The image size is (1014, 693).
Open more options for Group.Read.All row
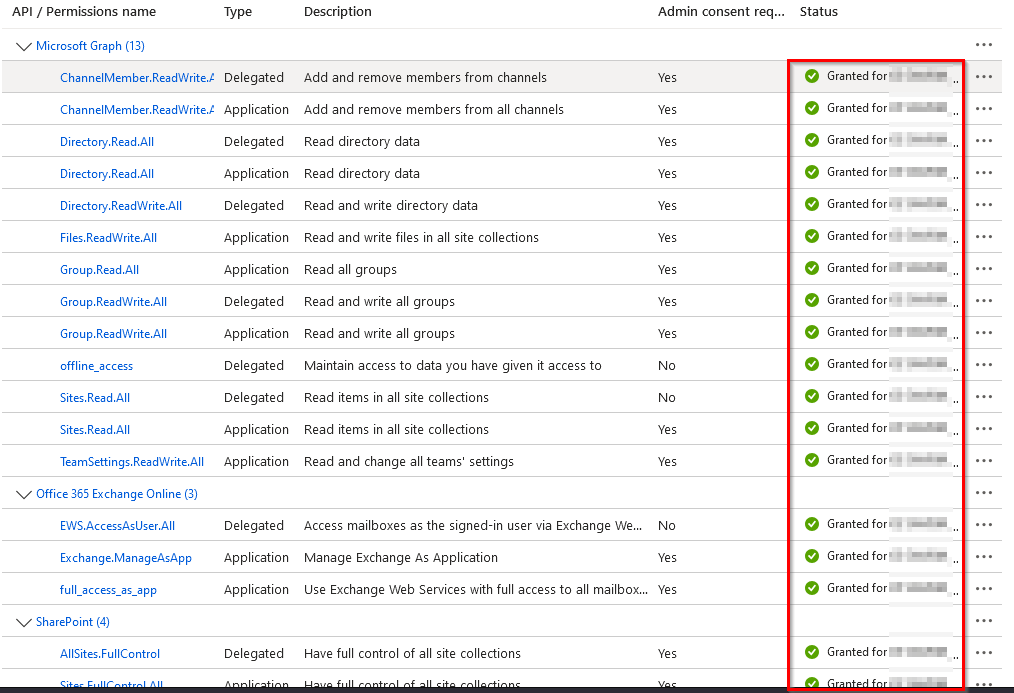coord(984,268)
